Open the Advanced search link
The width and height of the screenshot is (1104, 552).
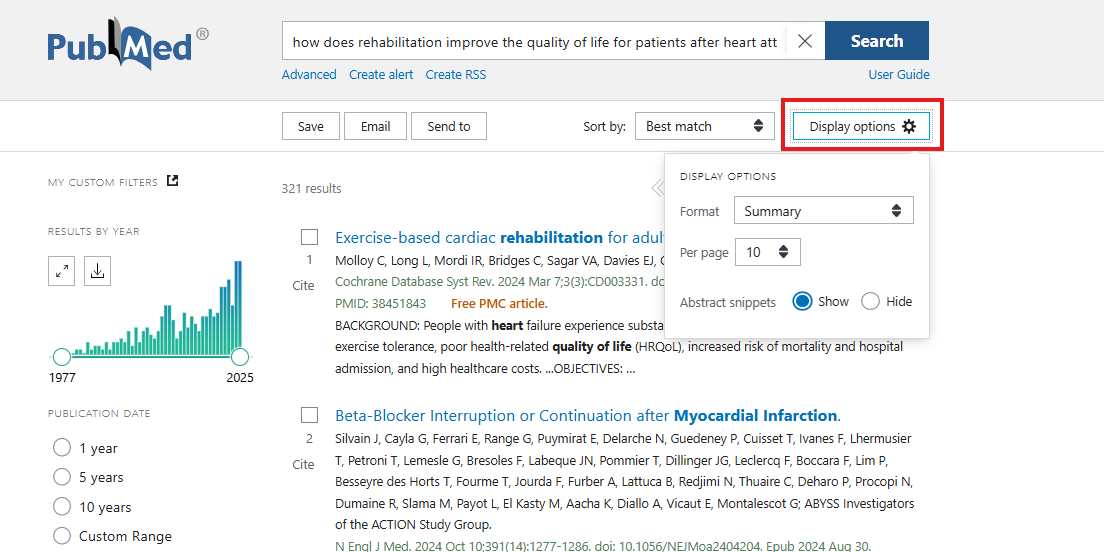pos(309,75)
